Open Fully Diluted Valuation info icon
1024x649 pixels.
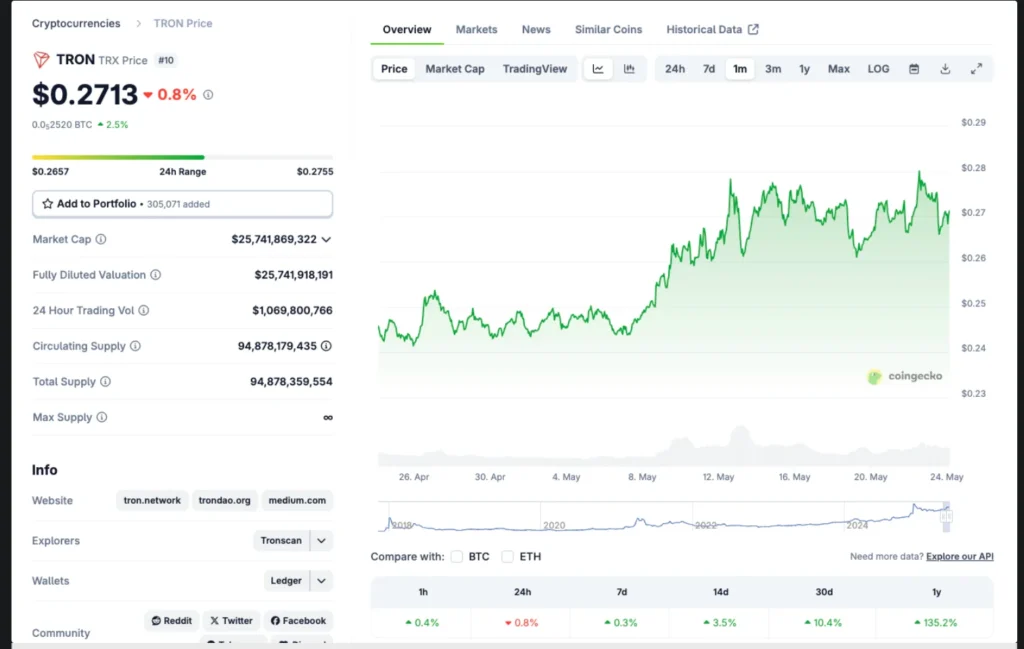click(x=155, y=275)
